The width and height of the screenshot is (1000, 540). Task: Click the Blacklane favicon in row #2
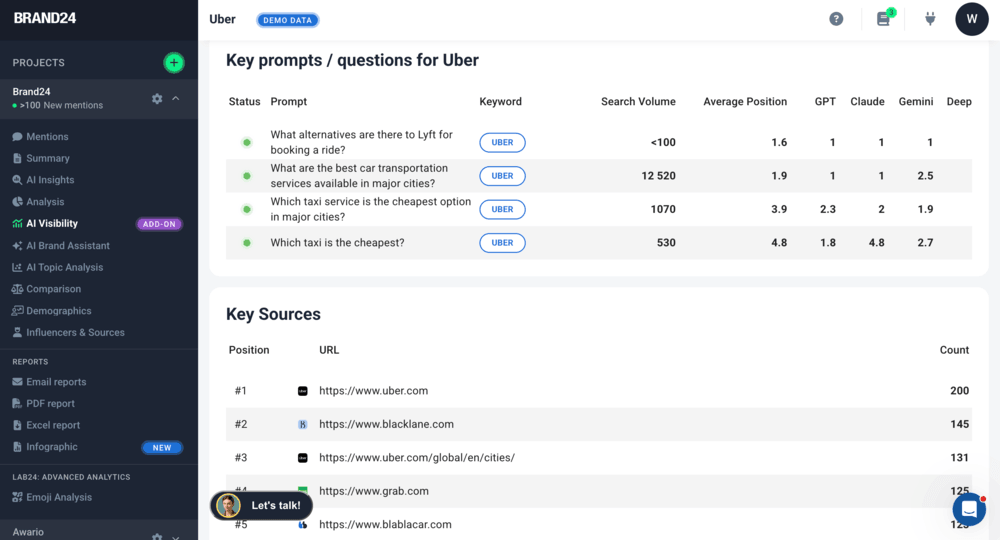tap(303, 425)
